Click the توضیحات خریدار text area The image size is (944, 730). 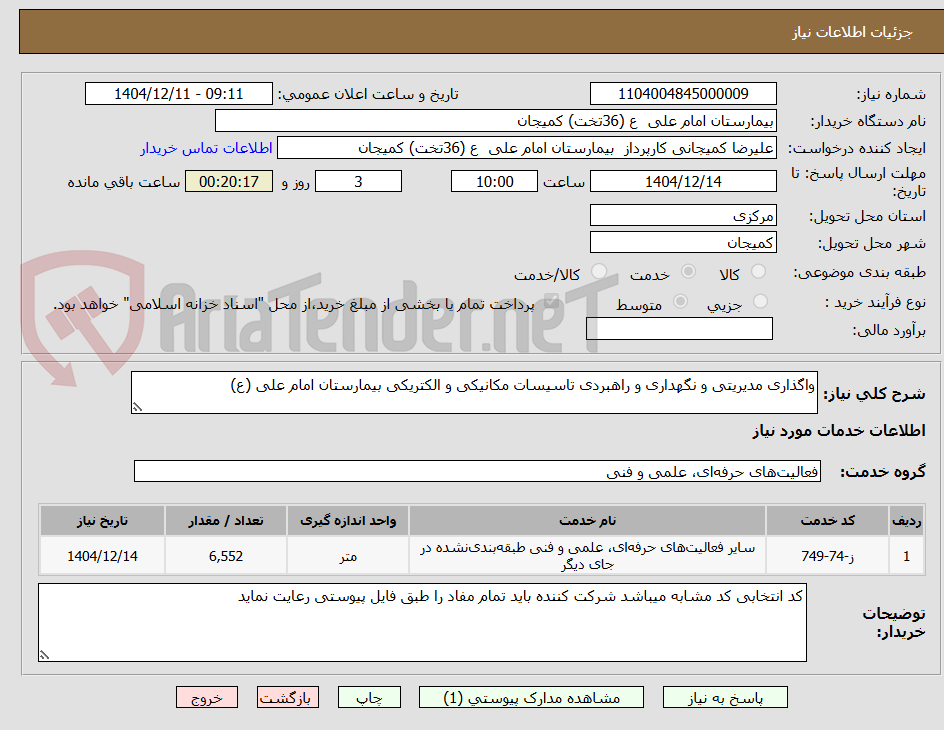422,622
